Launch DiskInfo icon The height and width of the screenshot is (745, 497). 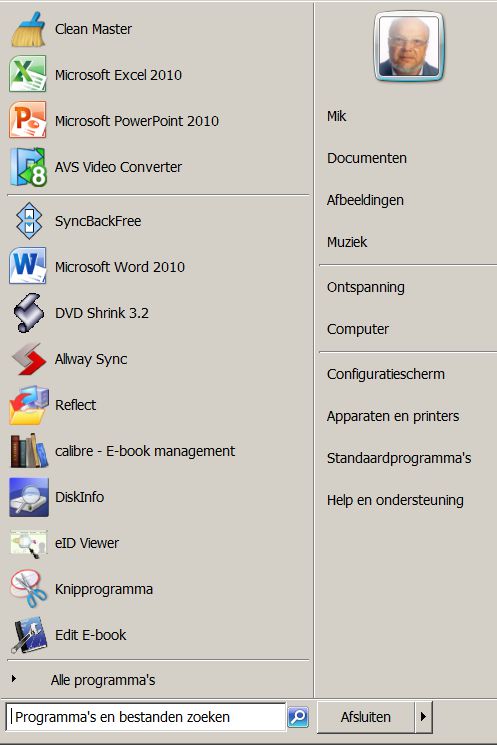point(29,497)
